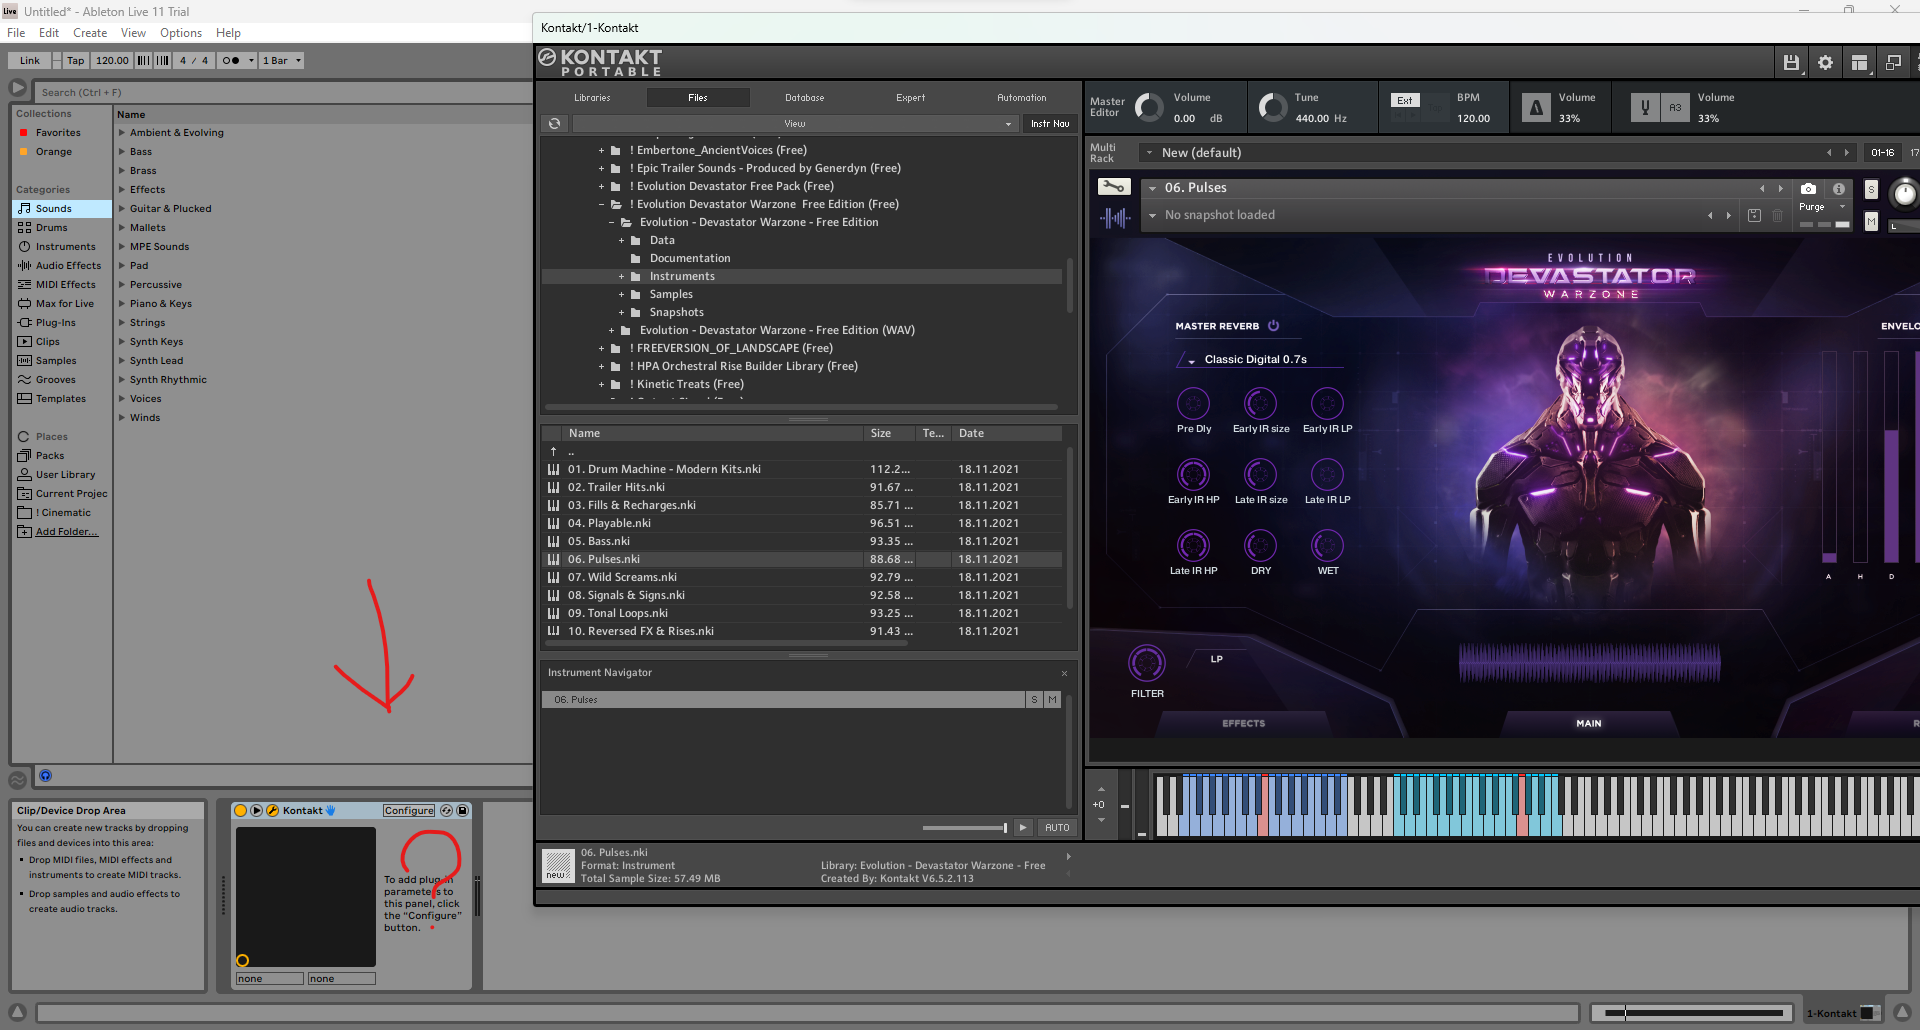1920x1030 pixels.
Task: Toggle the Master Reverb power button
Action: coord(1273,326)
